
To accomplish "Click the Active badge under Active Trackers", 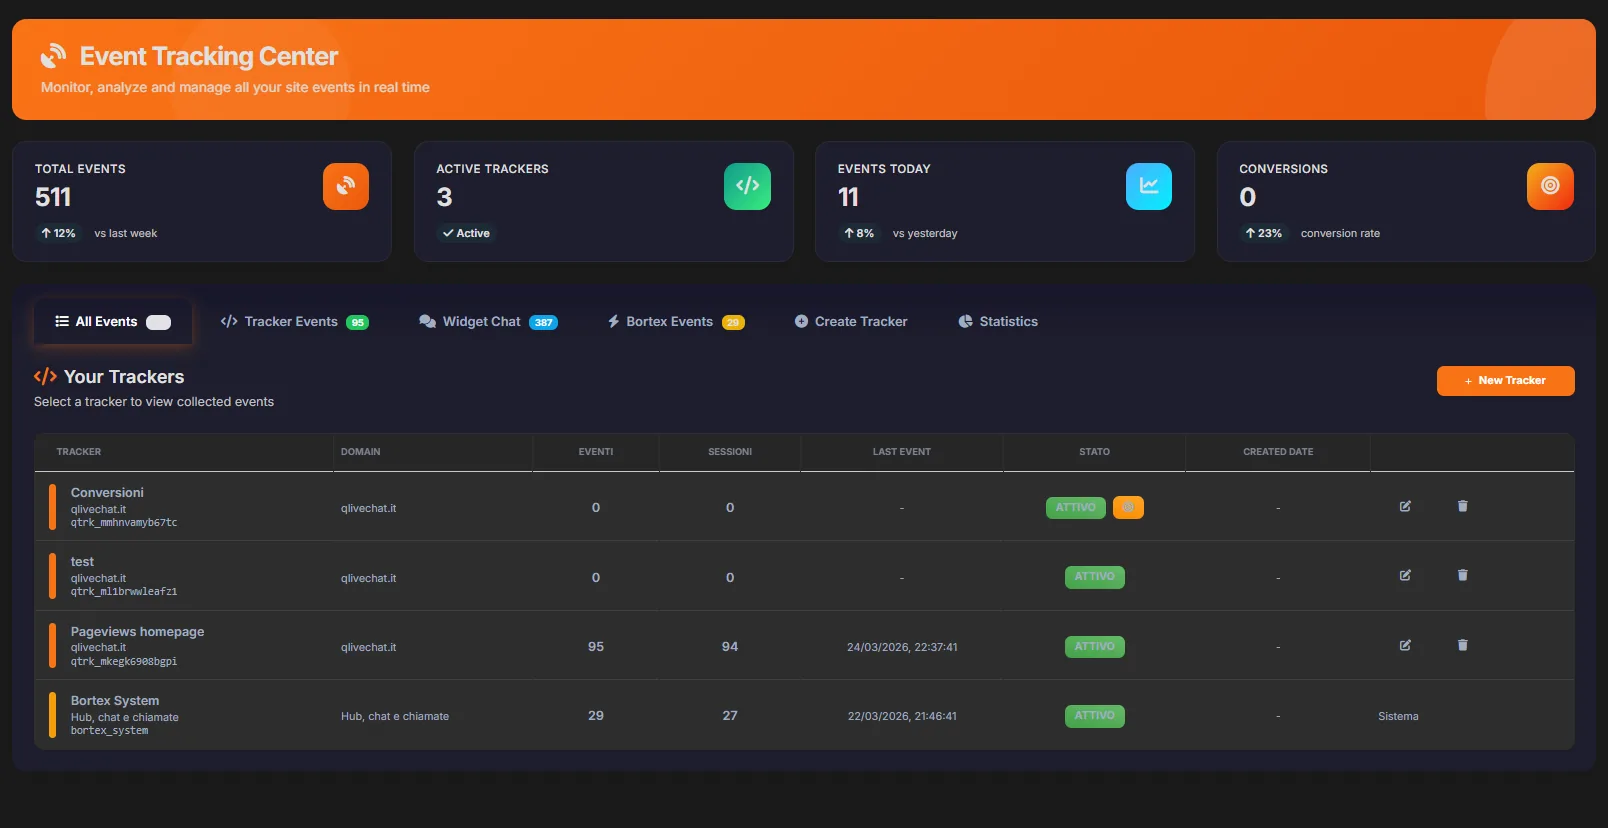I will coord(466,233).
